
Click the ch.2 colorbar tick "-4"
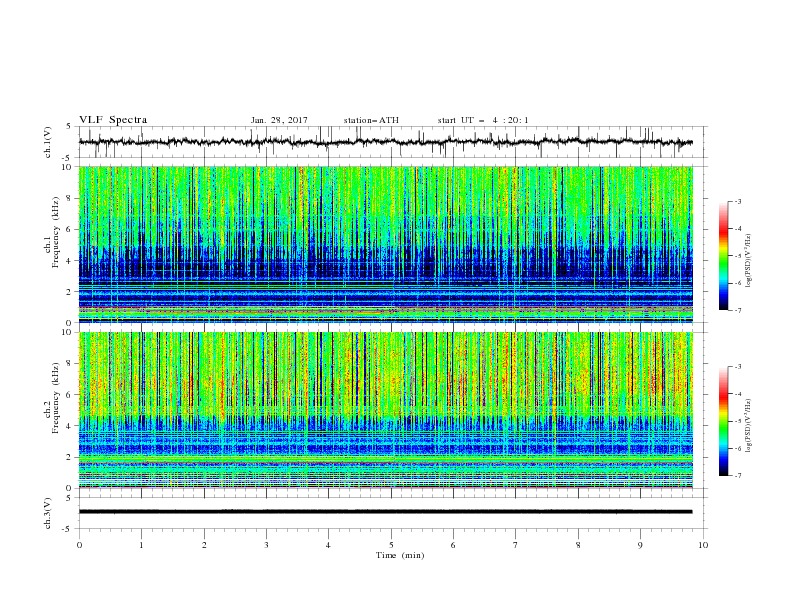(737, 394)
